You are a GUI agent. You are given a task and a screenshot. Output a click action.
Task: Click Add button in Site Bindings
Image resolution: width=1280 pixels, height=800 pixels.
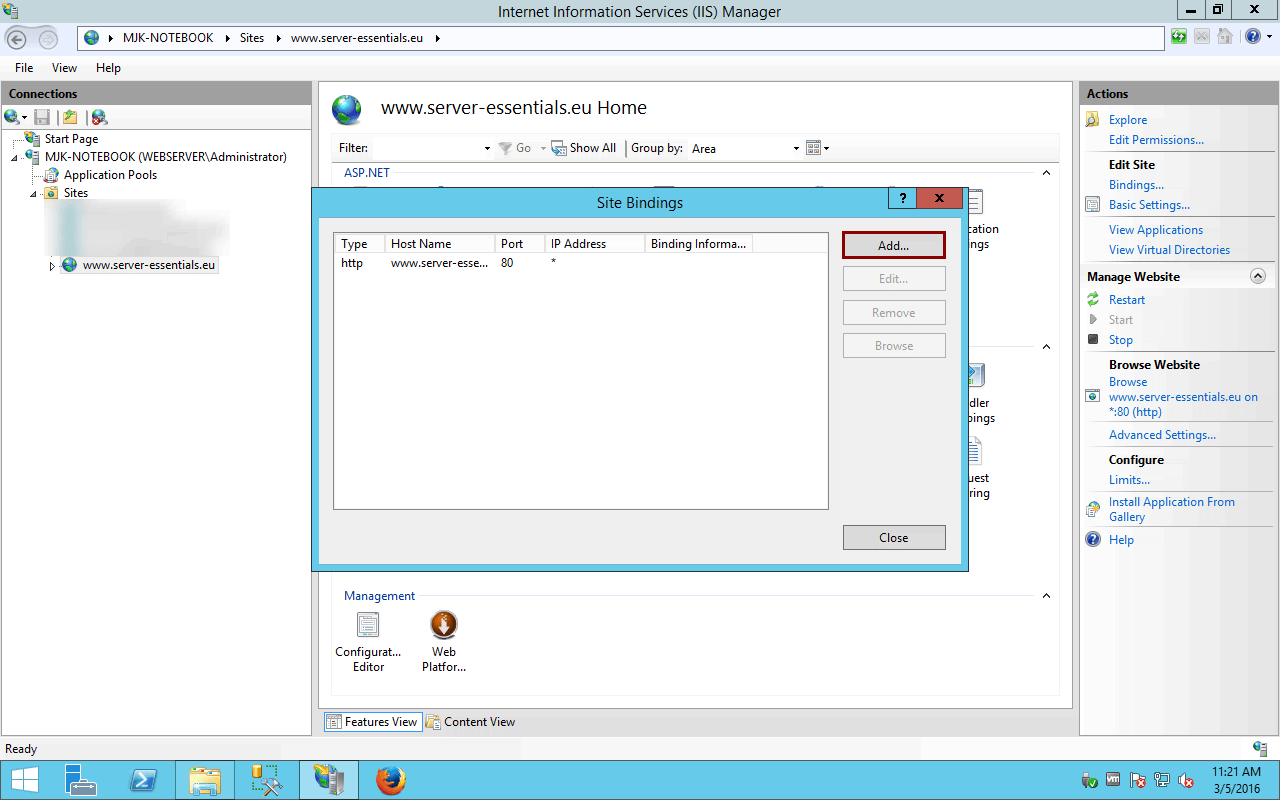click(x=894, y=245)
